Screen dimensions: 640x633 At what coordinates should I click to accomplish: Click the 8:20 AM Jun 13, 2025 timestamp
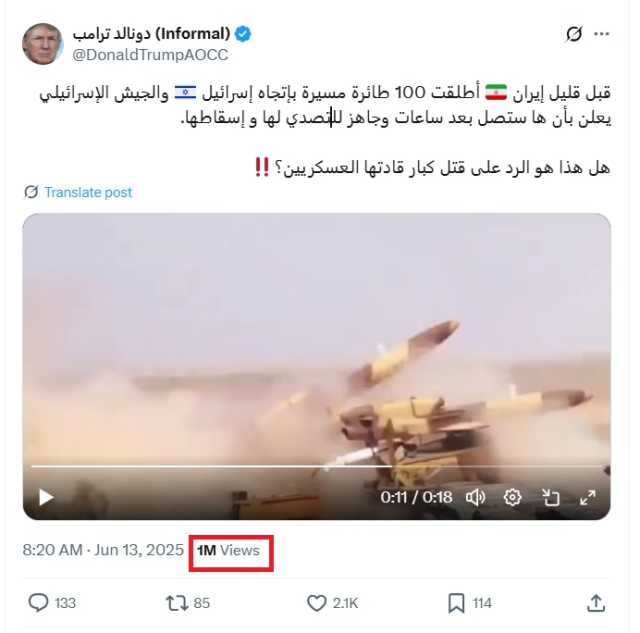pyautogui.click(x=103, y=550)
